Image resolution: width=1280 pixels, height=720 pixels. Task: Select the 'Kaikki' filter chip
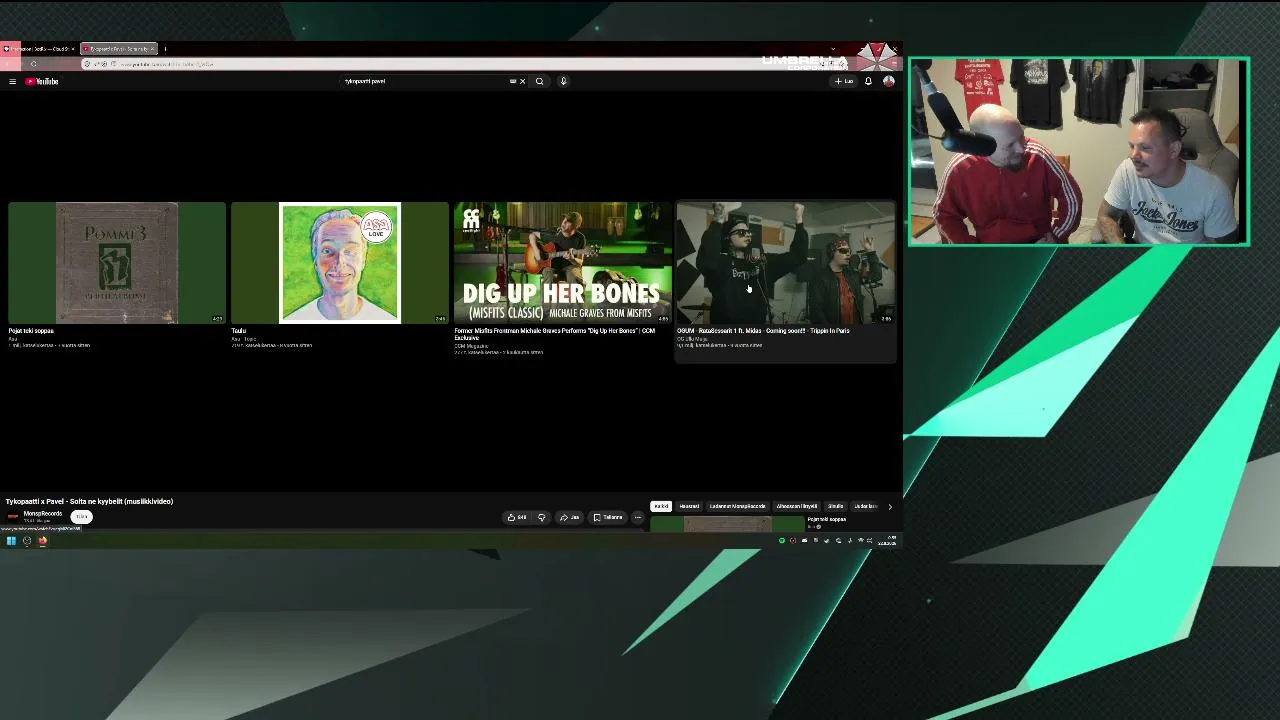tap(661, 506)
